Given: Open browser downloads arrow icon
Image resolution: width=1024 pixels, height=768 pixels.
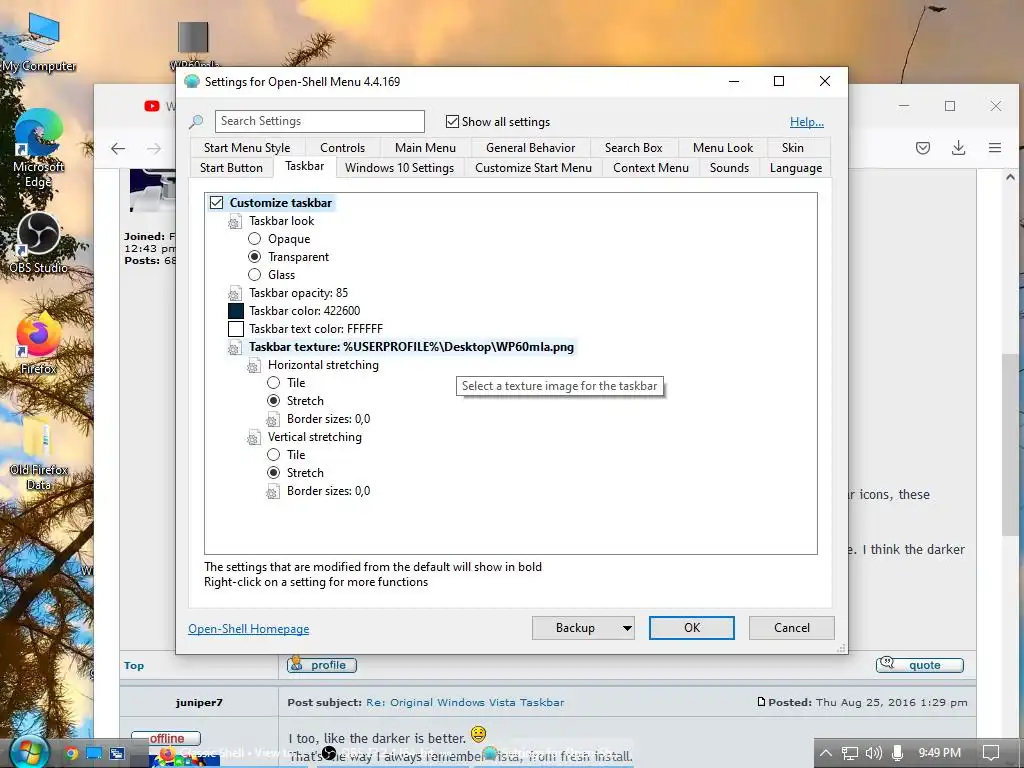Looking at the screenshot, I should [x=958, y=148].
